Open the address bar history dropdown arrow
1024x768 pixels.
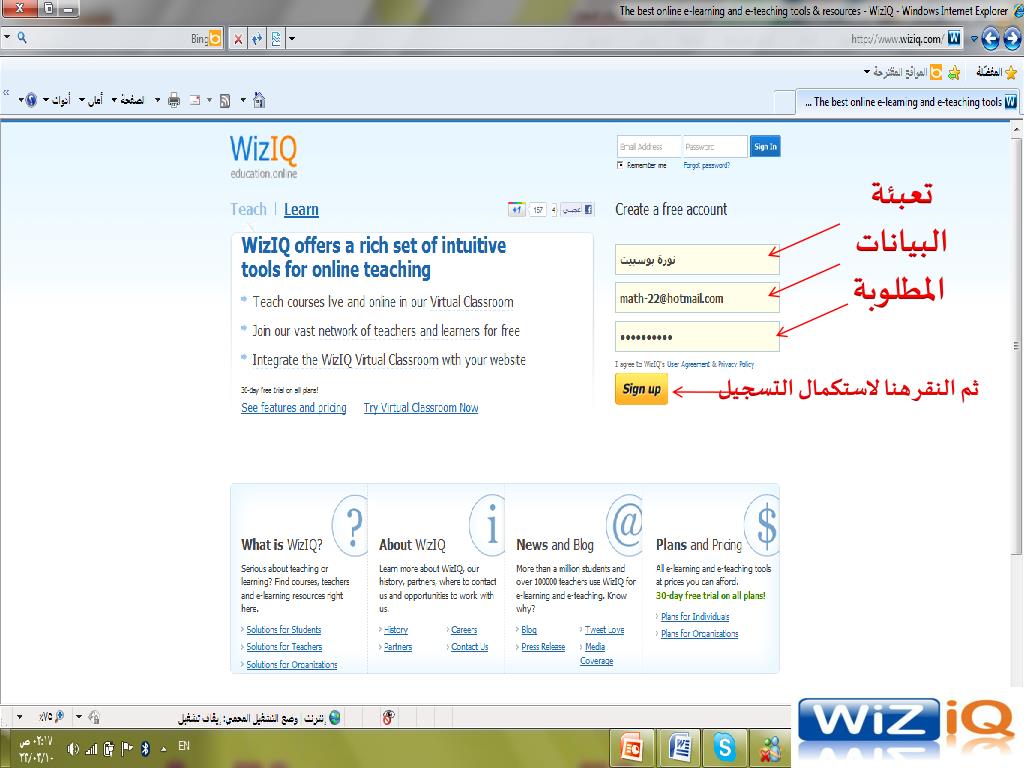[974, 39]
